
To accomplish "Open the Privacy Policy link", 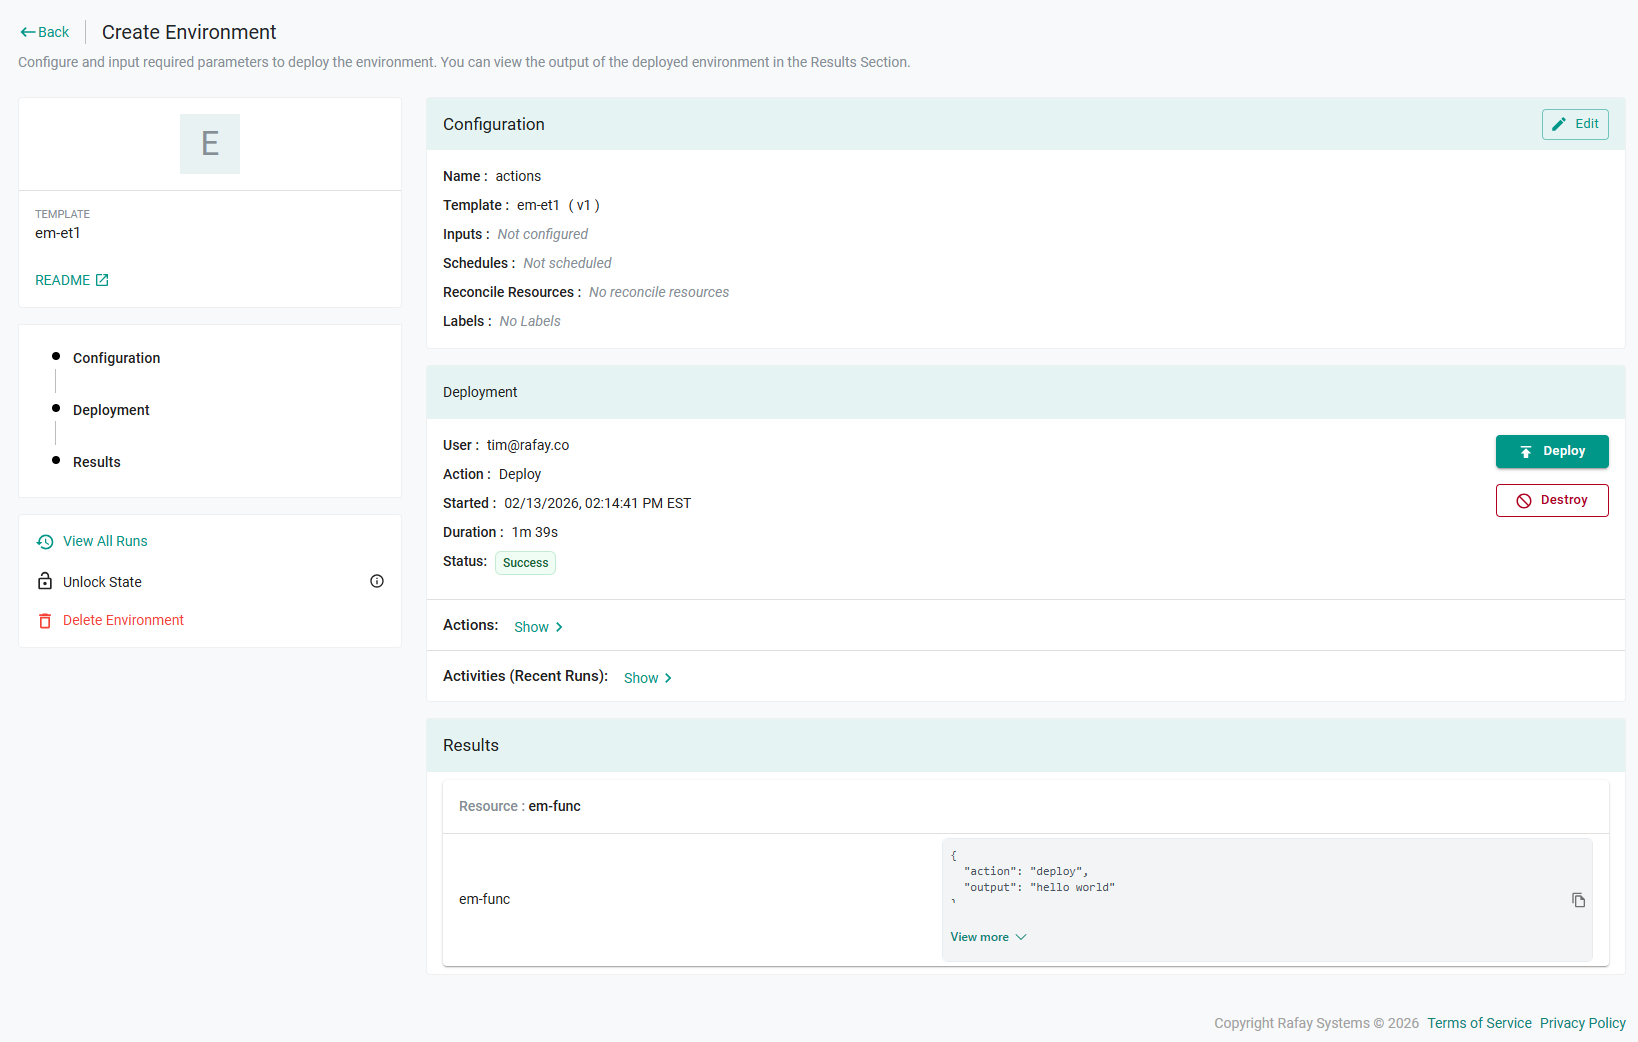I will pos(1582,1023).
